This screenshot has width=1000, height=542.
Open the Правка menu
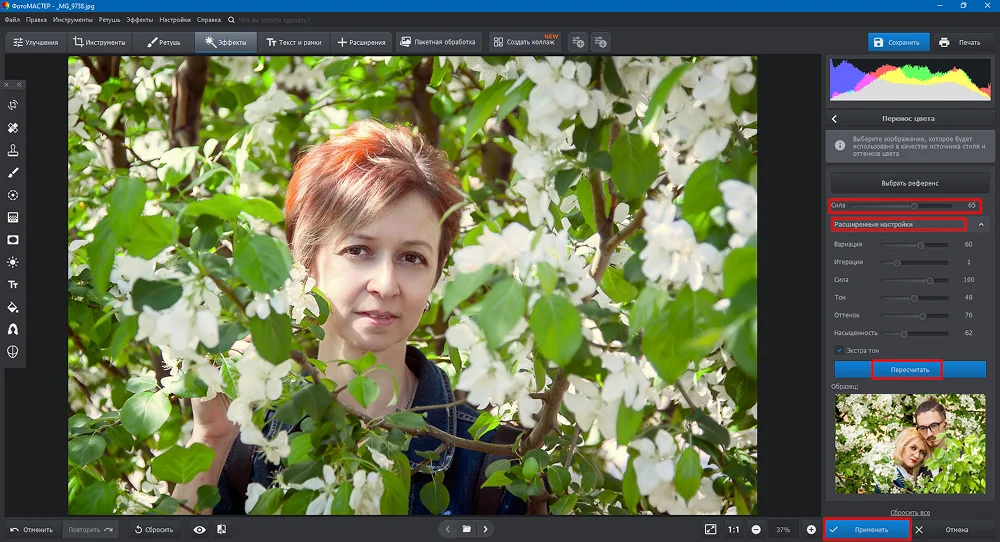click(x=36, y=20)
